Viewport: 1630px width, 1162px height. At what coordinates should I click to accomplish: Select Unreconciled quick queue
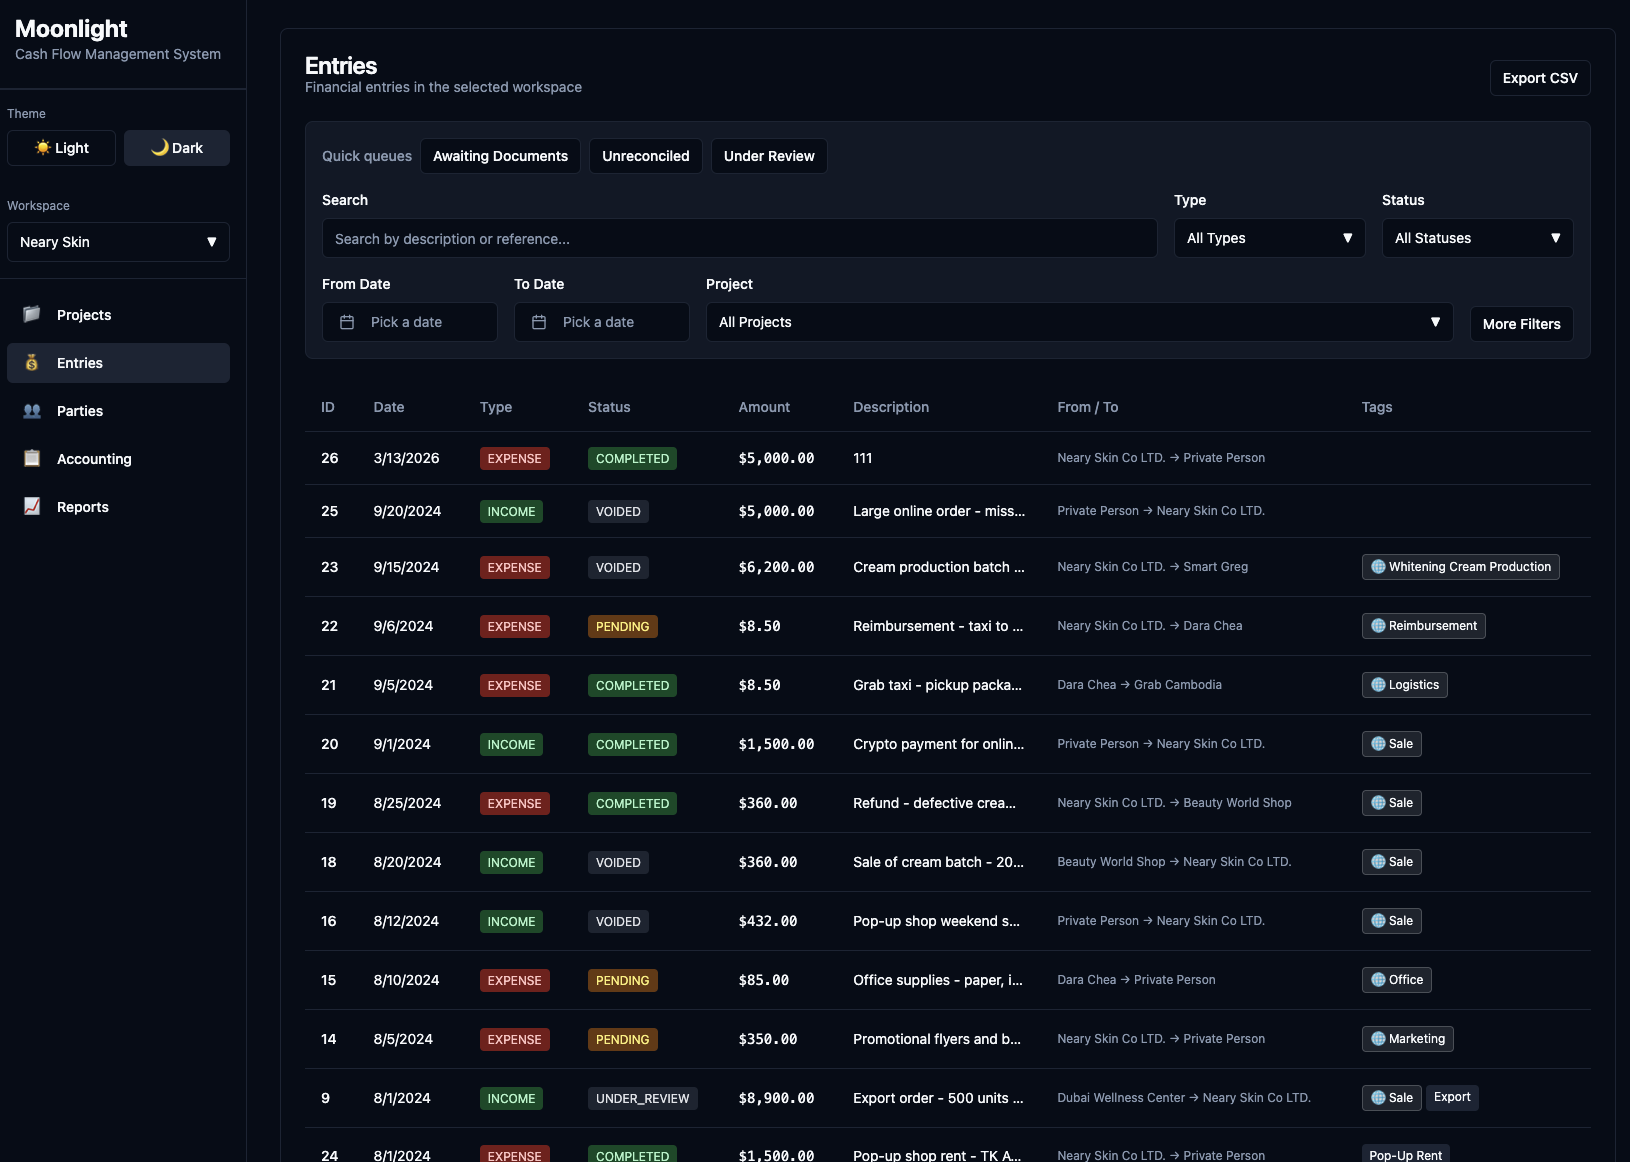point(646,156)
